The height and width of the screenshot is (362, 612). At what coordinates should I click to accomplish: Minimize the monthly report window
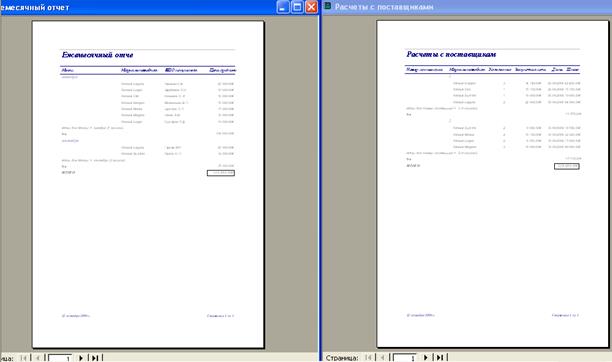pos(283,7)
